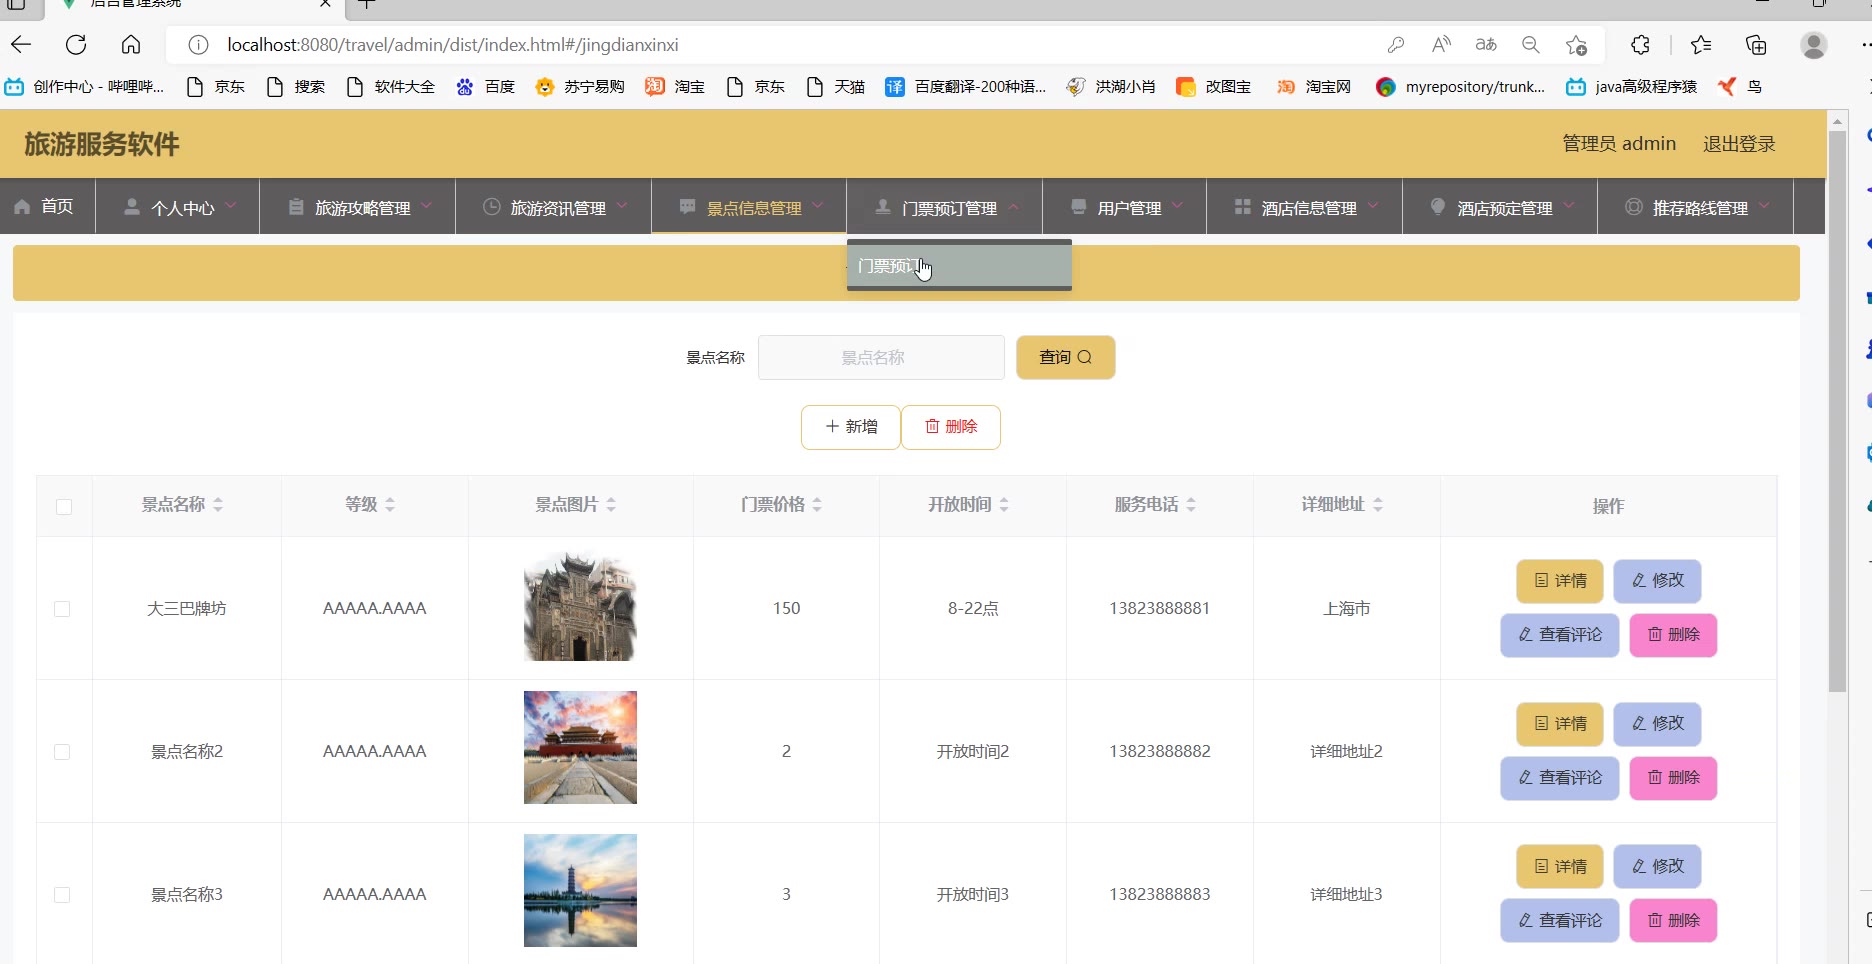Click the 退出登录 link
The width and height of the screenshot is (1872, 964).
1738,144
